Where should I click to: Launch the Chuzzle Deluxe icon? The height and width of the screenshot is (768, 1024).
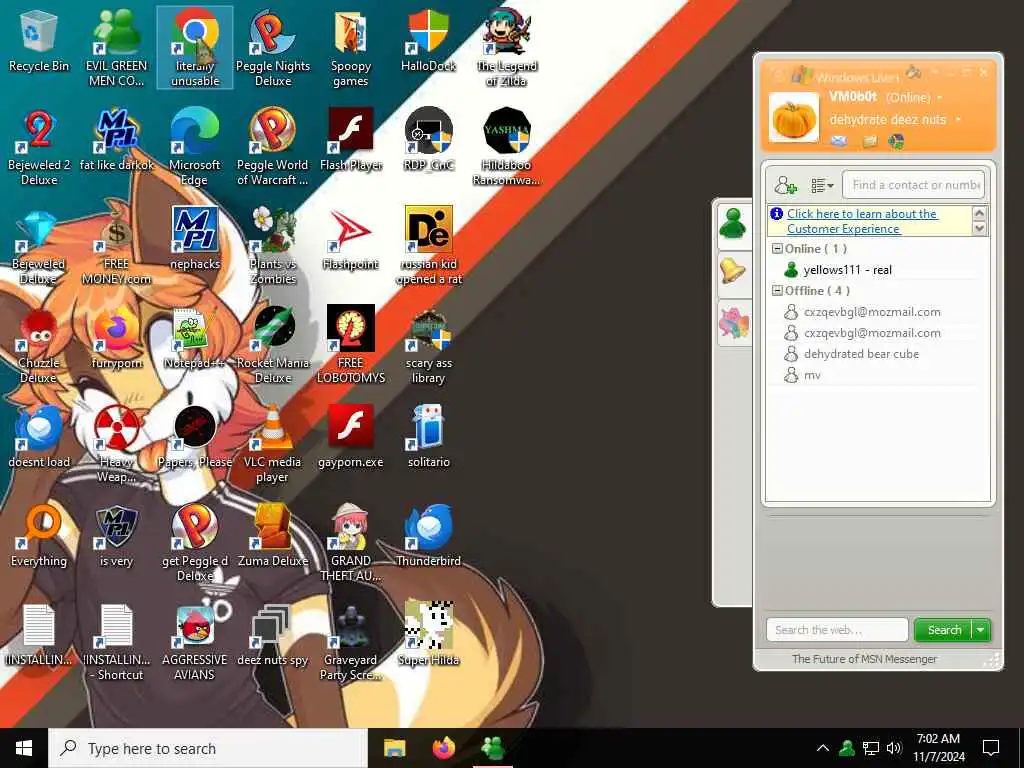click(39, 345)
